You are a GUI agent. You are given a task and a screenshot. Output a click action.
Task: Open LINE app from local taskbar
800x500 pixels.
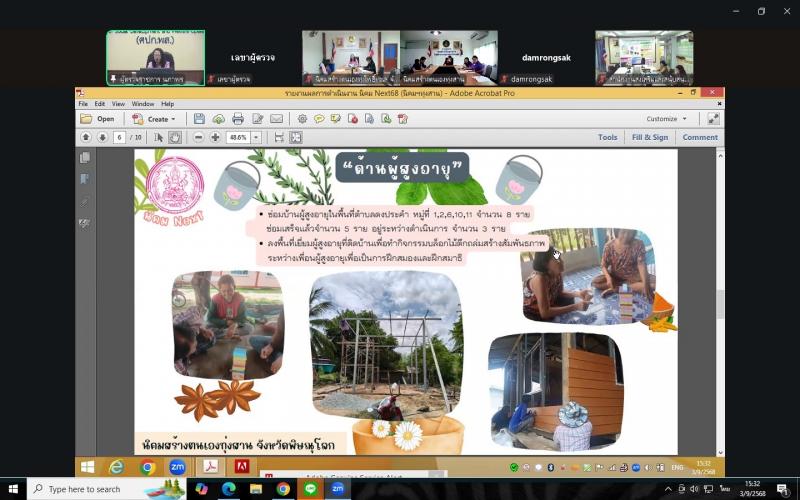point(311,489)
